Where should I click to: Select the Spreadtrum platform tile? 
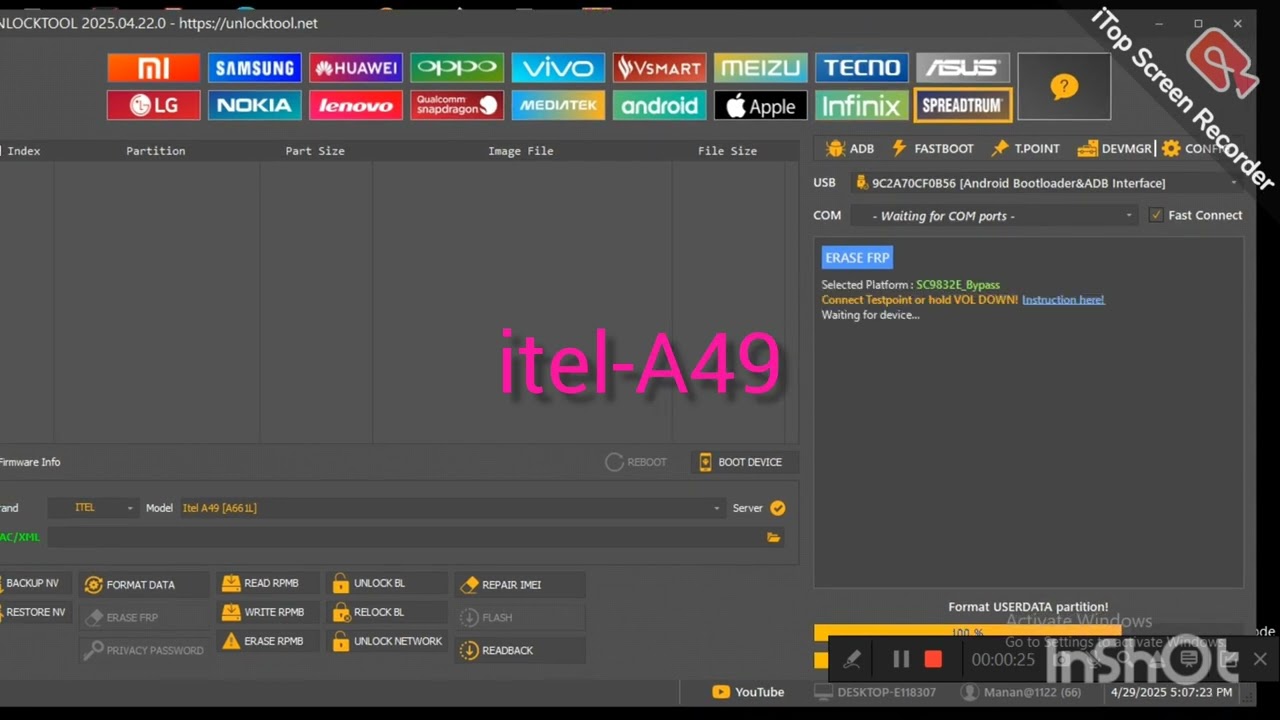click(962, 105)
